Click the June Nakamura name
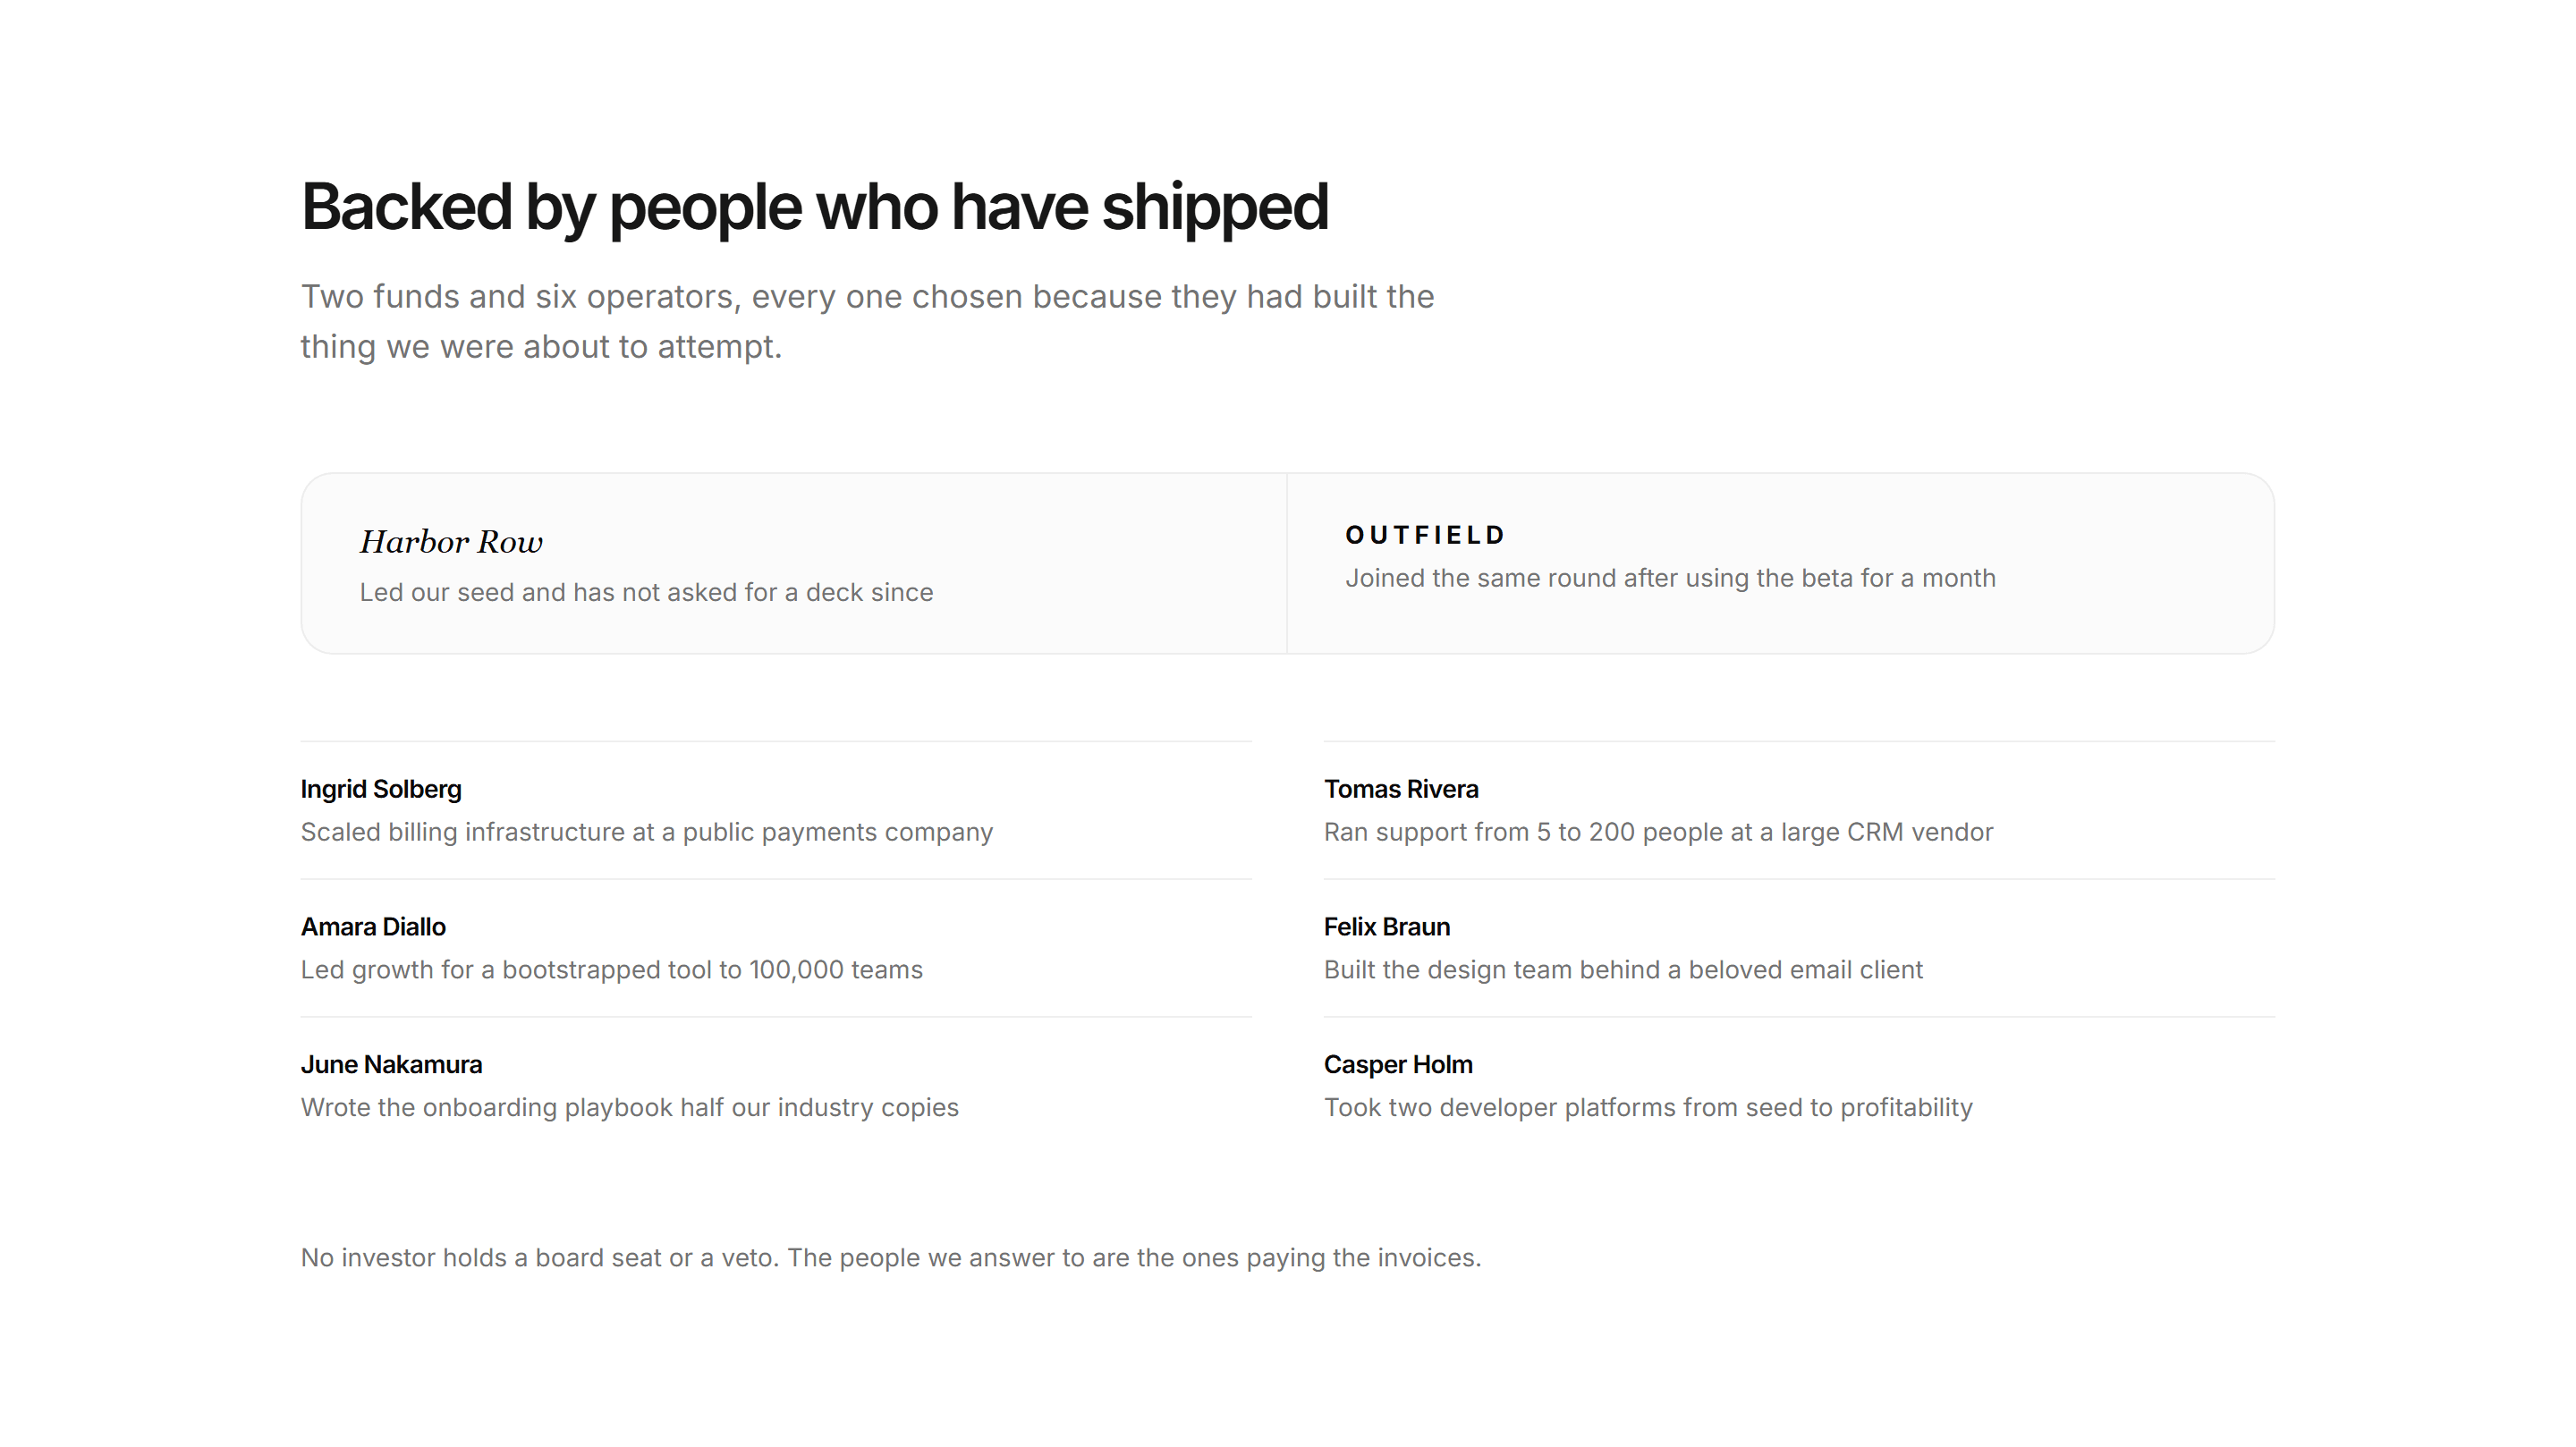 click(x=391, y=1065)
